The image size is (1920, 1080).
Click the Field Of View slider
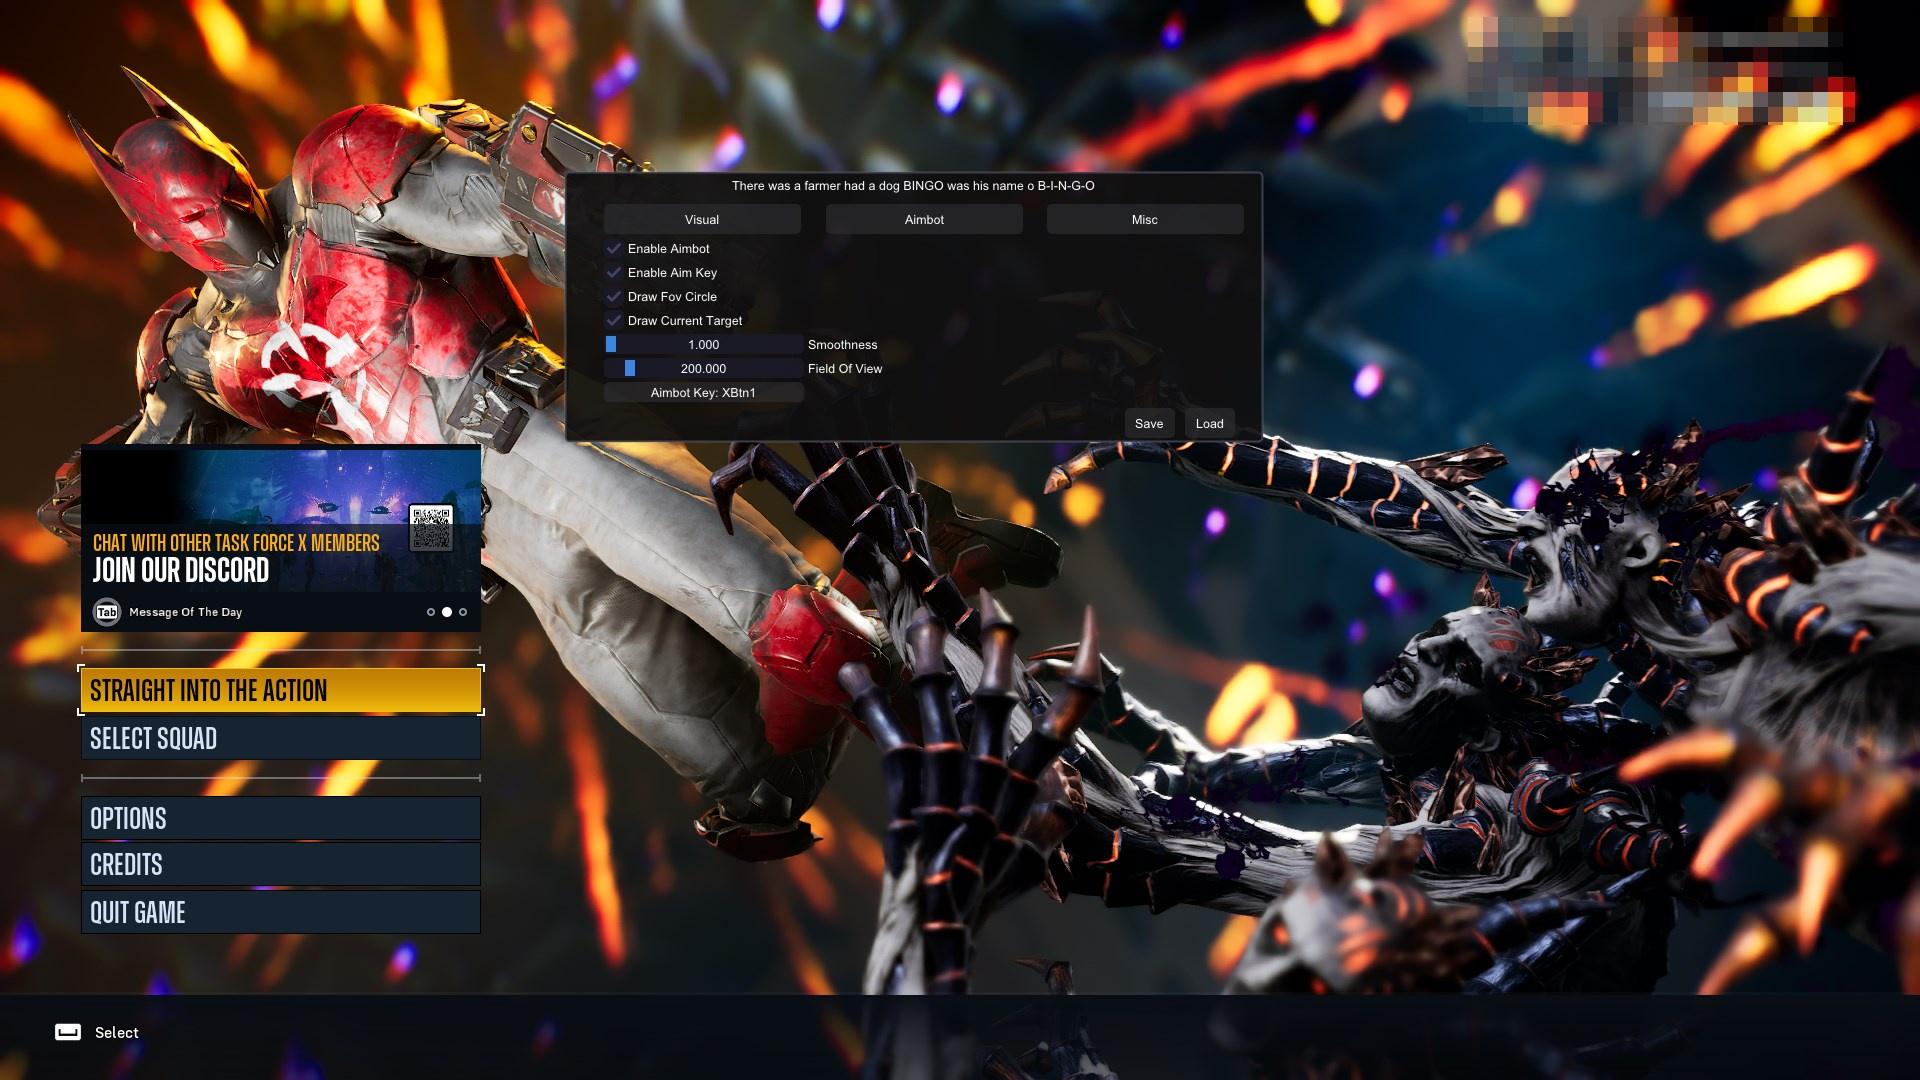703,368
